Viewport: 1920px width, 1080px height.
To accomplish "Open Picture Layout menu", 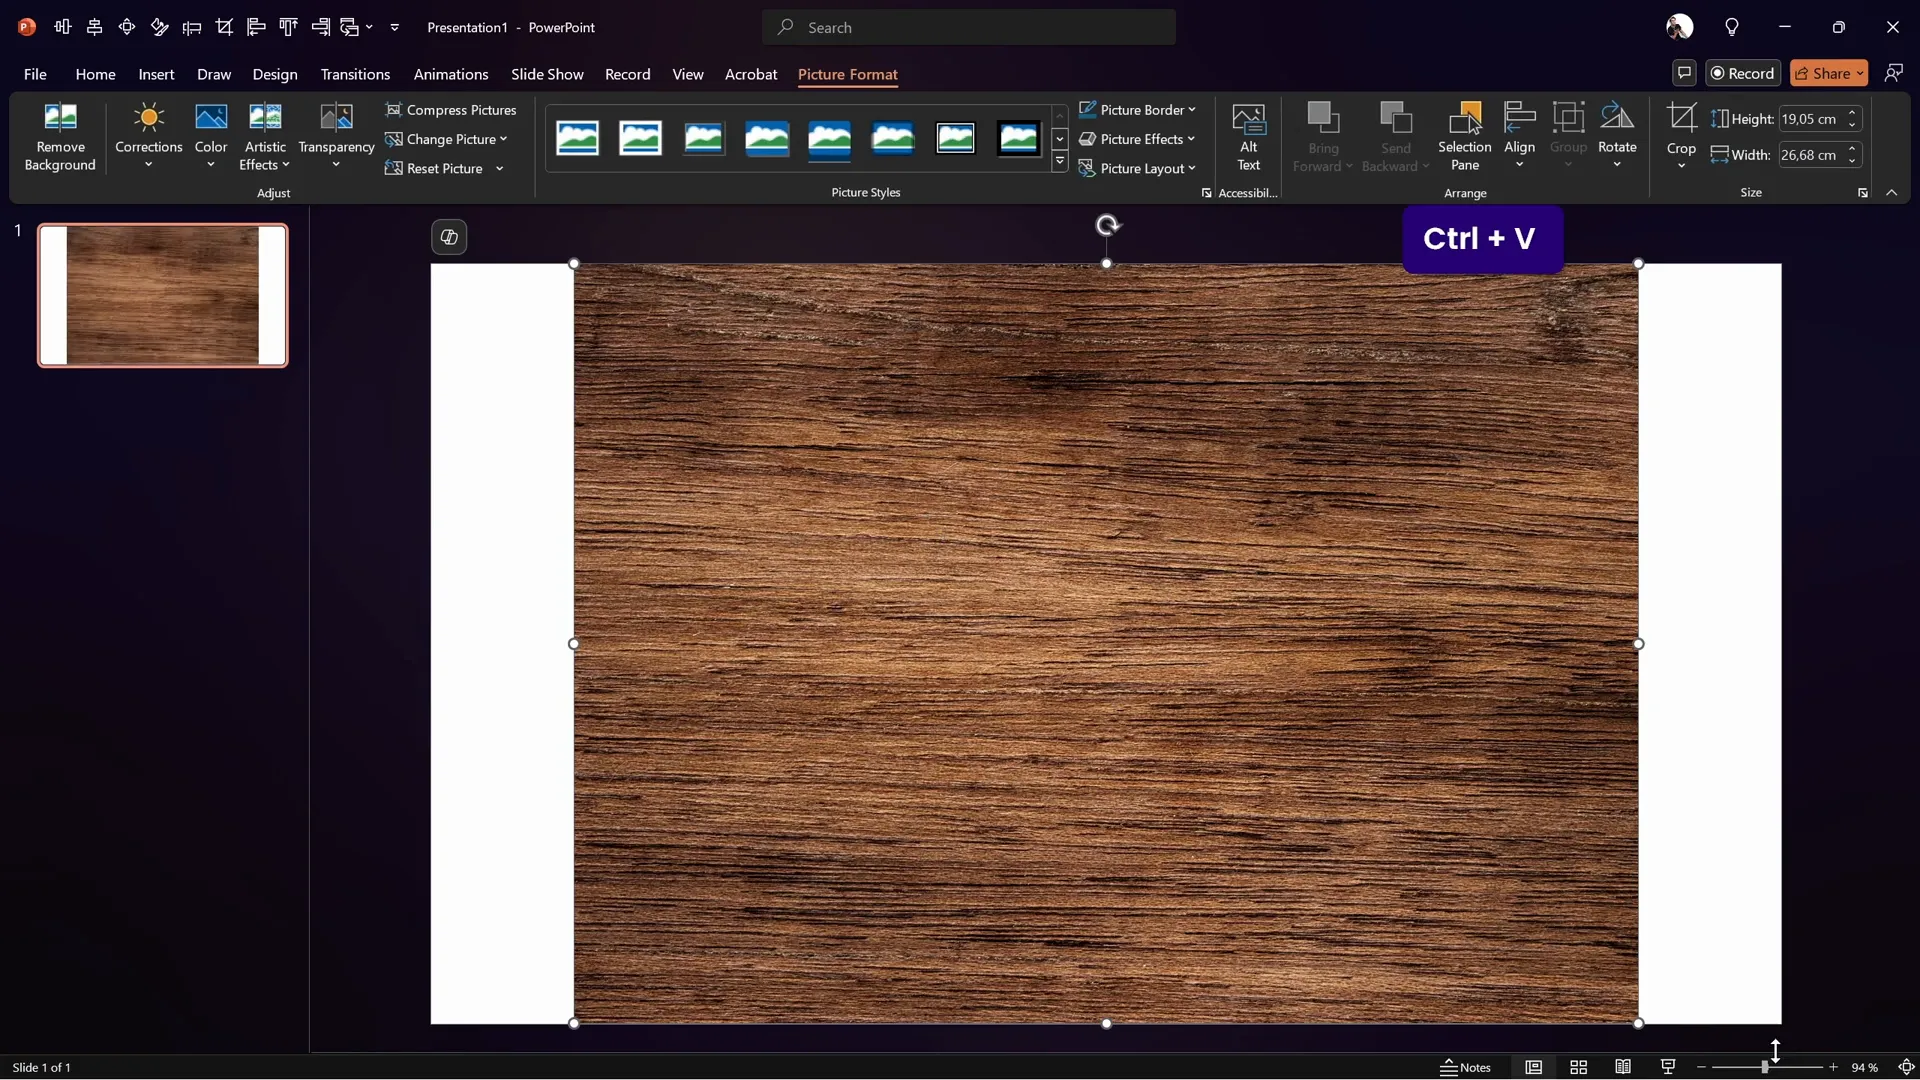I will pos(1137,168).
